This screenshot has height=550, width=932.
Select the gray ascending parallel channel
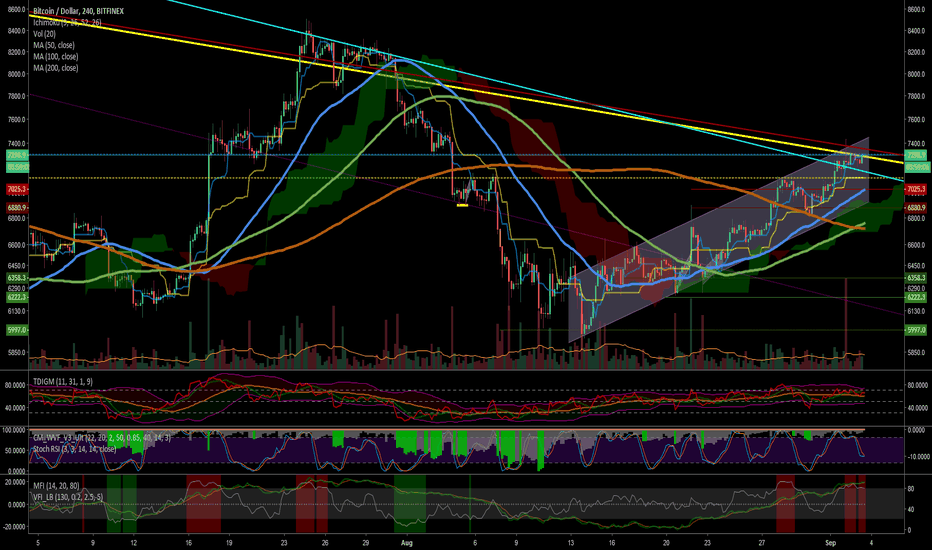[719, 240]
